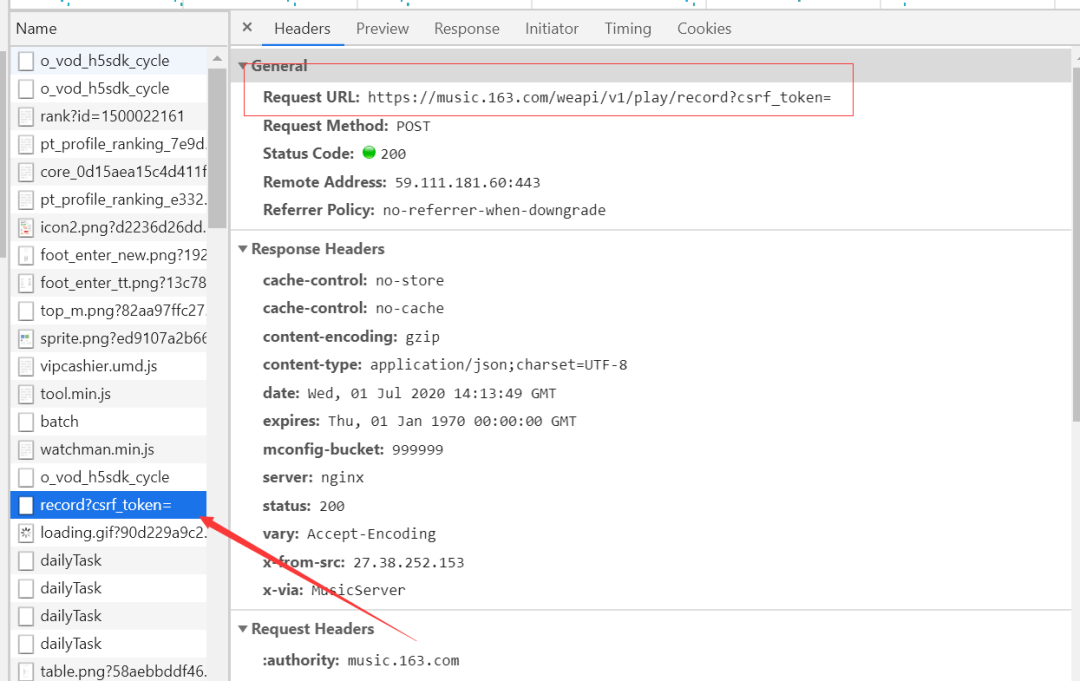Click the foot_enter_tt.png file icon
The width and height of the screenshot is (1080, 681).
26,283
